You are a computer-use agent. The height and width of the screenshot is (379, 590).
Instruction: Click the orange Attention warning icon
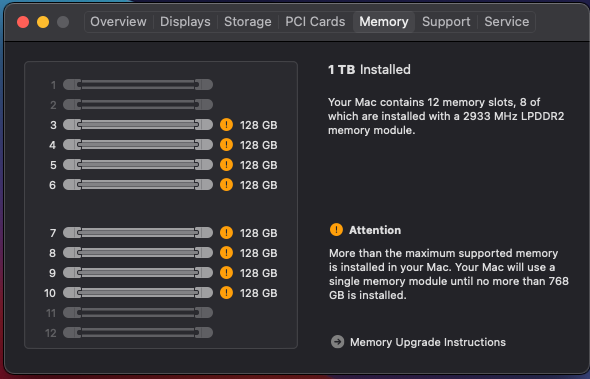coord(336,230)
